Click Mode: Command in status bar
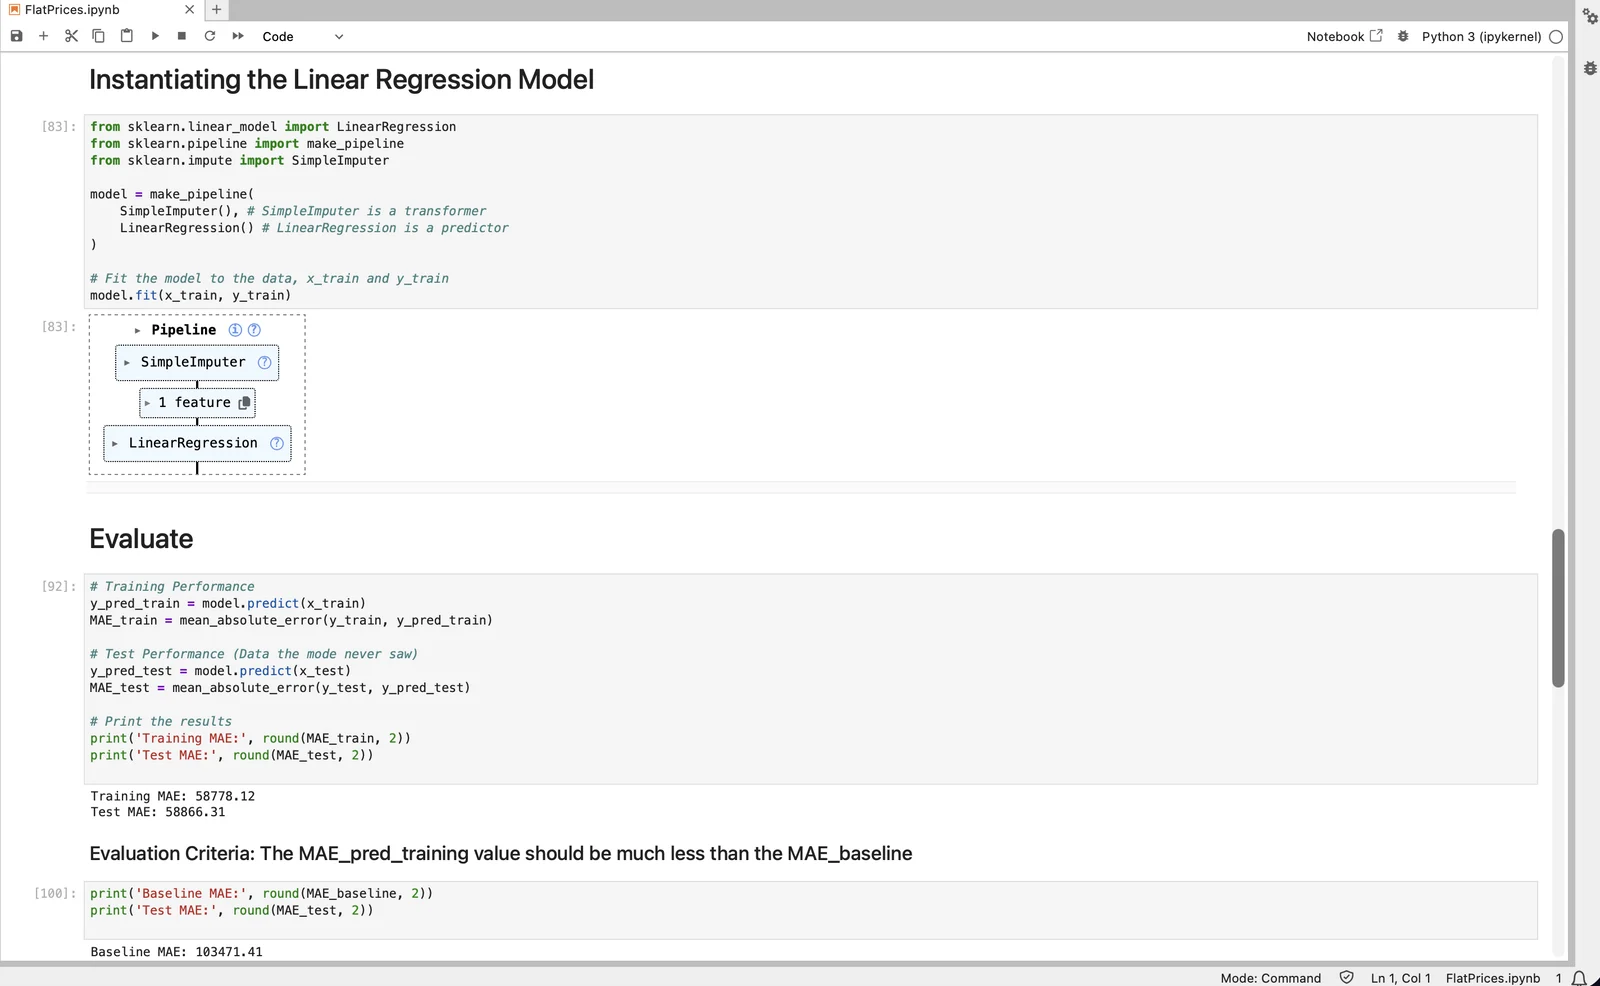 (x=1270, y=978)
